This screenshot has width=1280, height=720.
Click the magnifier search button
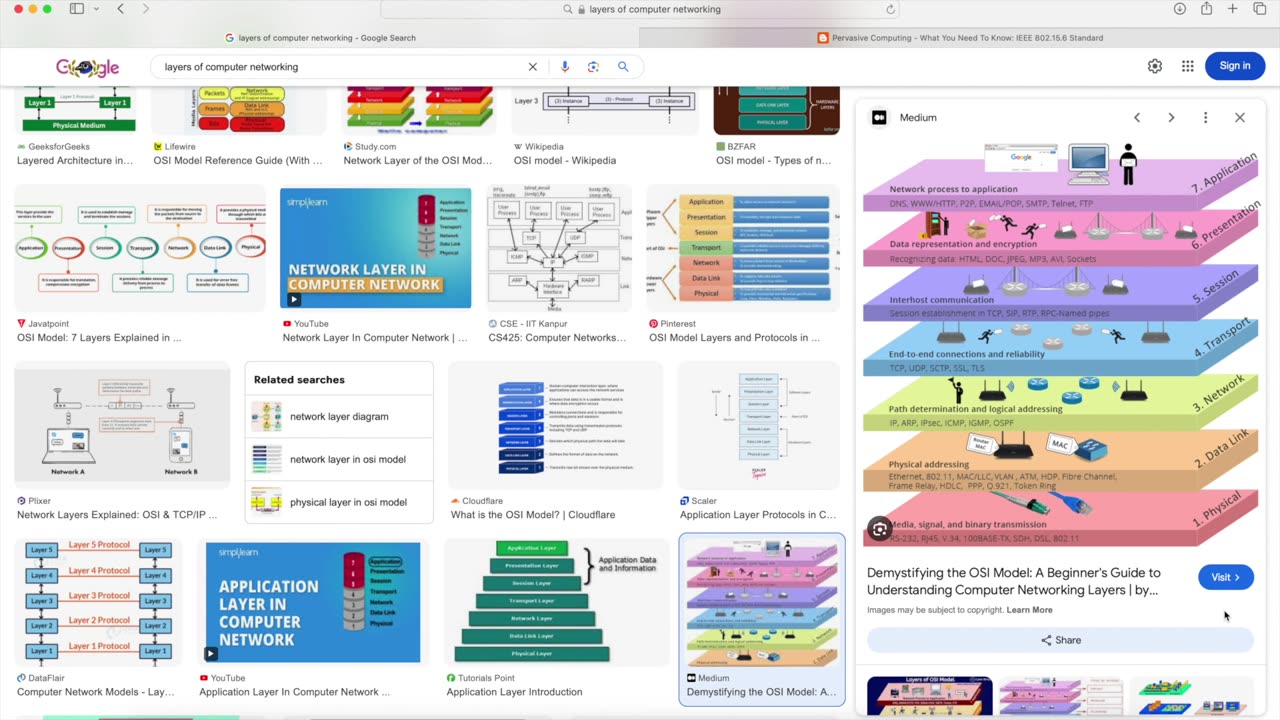[623, 67]
